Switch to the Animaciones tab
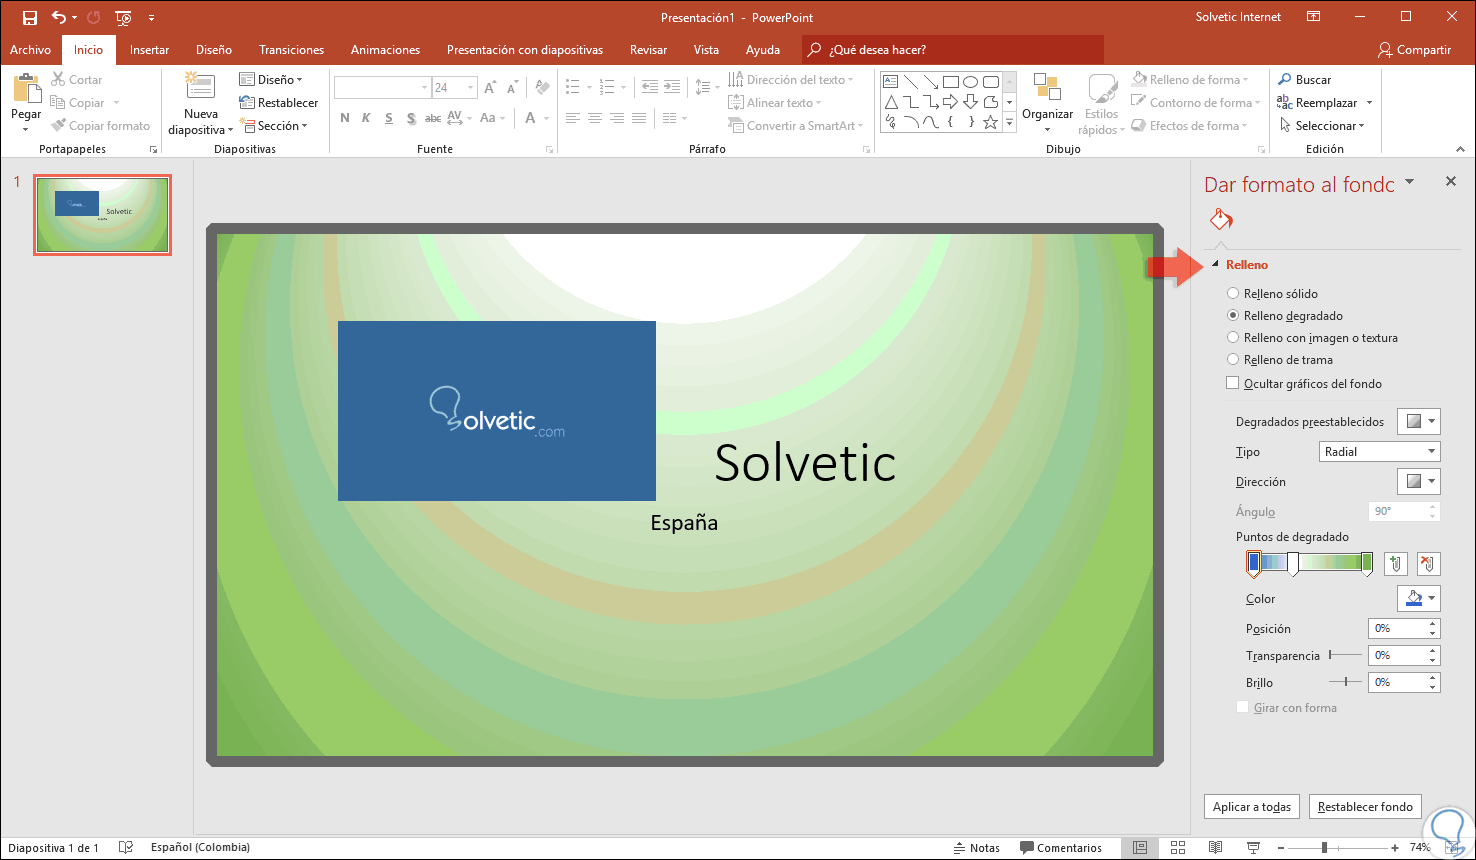1476x860 pixels. tap(385, 50)
